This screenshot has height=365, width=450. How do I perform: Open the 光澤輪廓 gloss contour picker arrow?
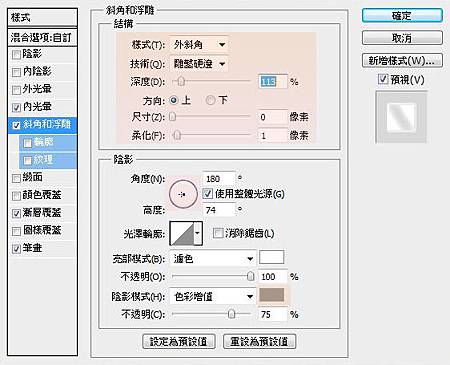click(x=198, y=233)
